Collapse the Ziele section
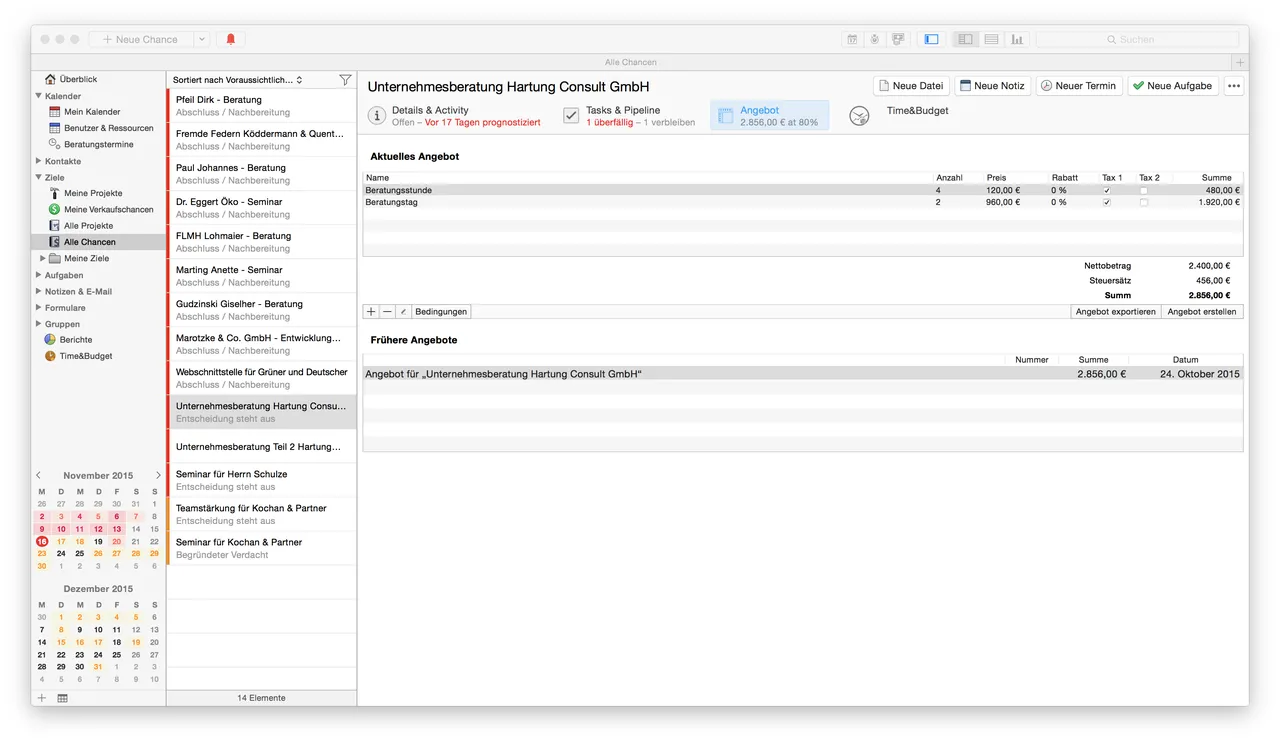This screenshot has width=1280, height=743. tap(38, 177)
